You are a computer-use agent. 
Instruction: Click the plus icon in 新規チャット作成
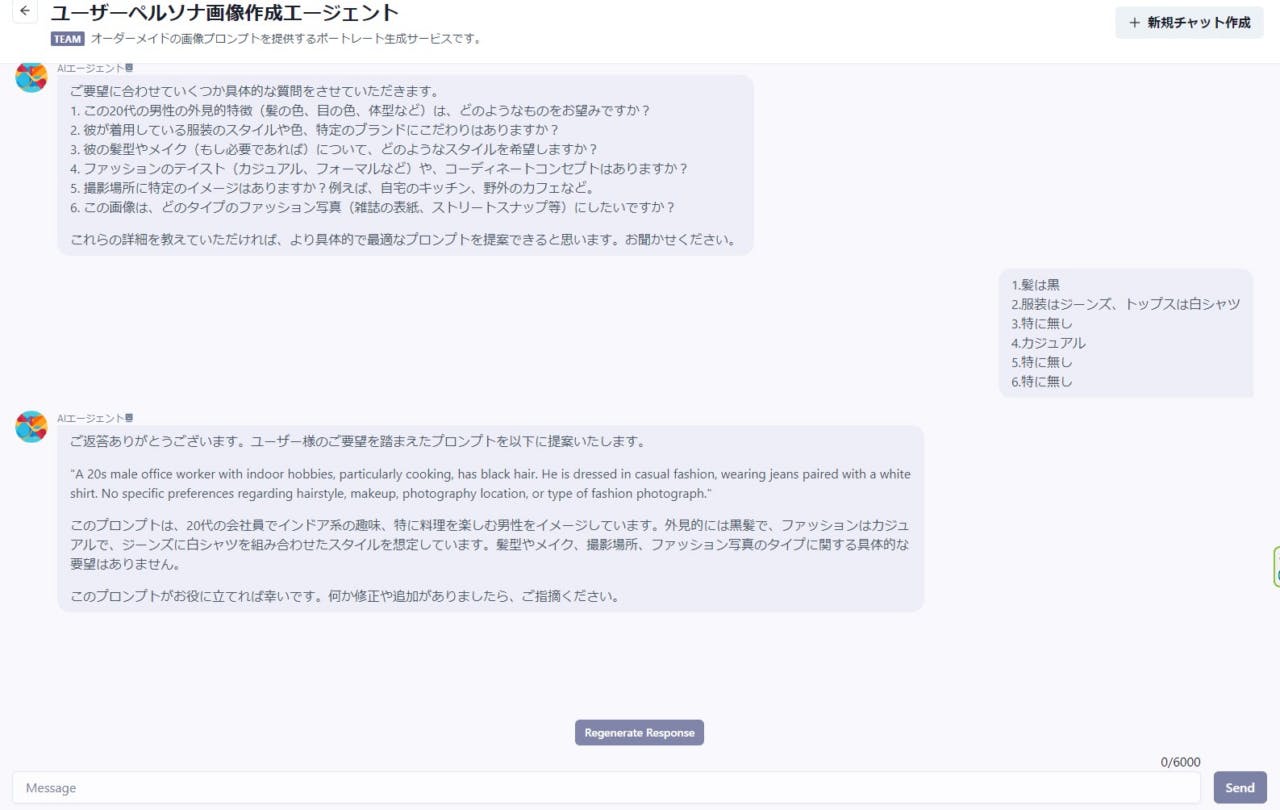(1134, 22)
